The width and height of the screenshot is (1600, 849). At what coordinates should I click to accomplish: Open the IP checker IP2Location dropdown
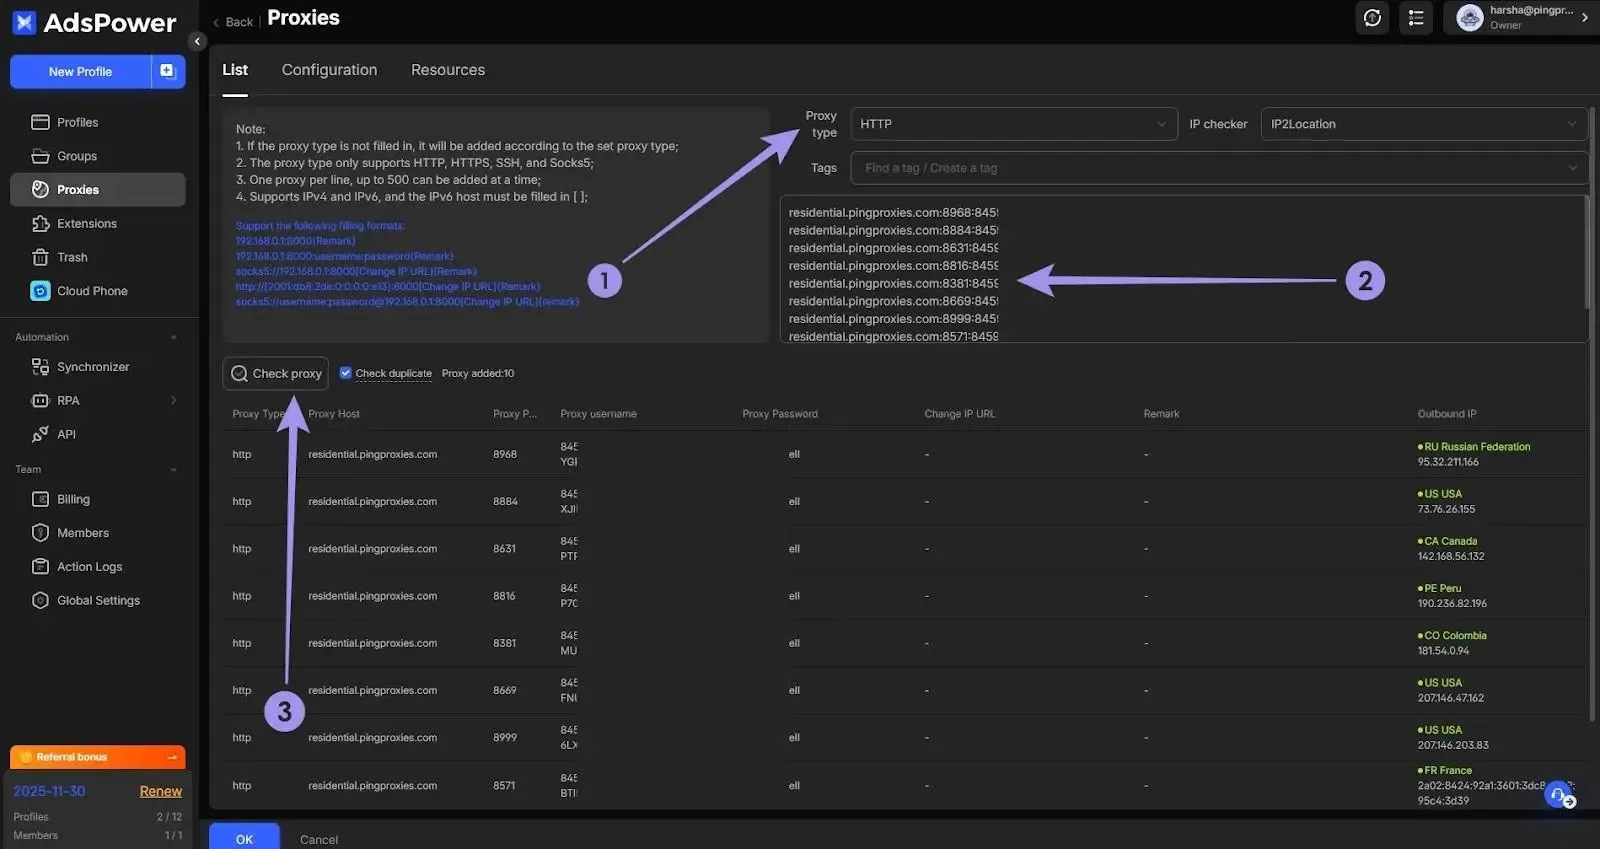1424,124
